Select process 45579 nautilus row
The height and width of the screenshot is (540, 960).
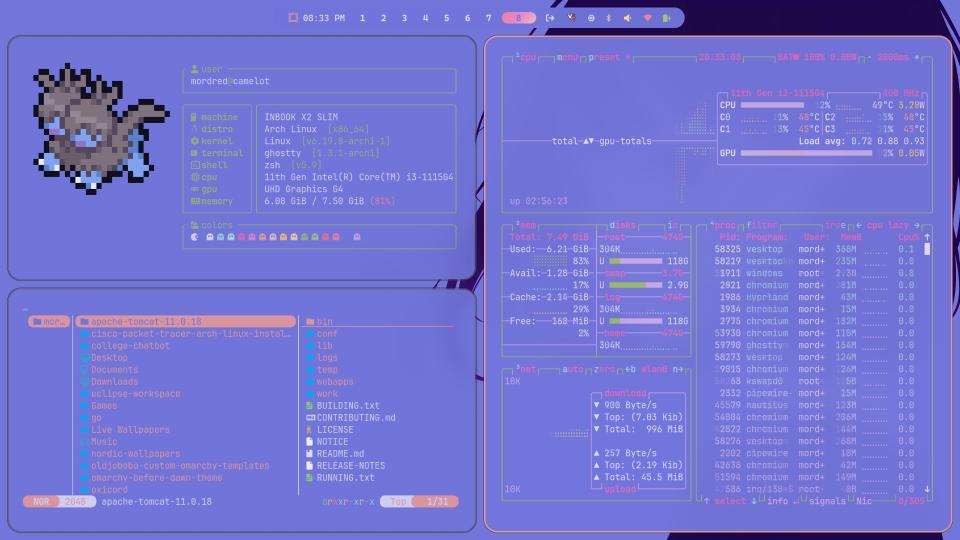coord(814,405)
